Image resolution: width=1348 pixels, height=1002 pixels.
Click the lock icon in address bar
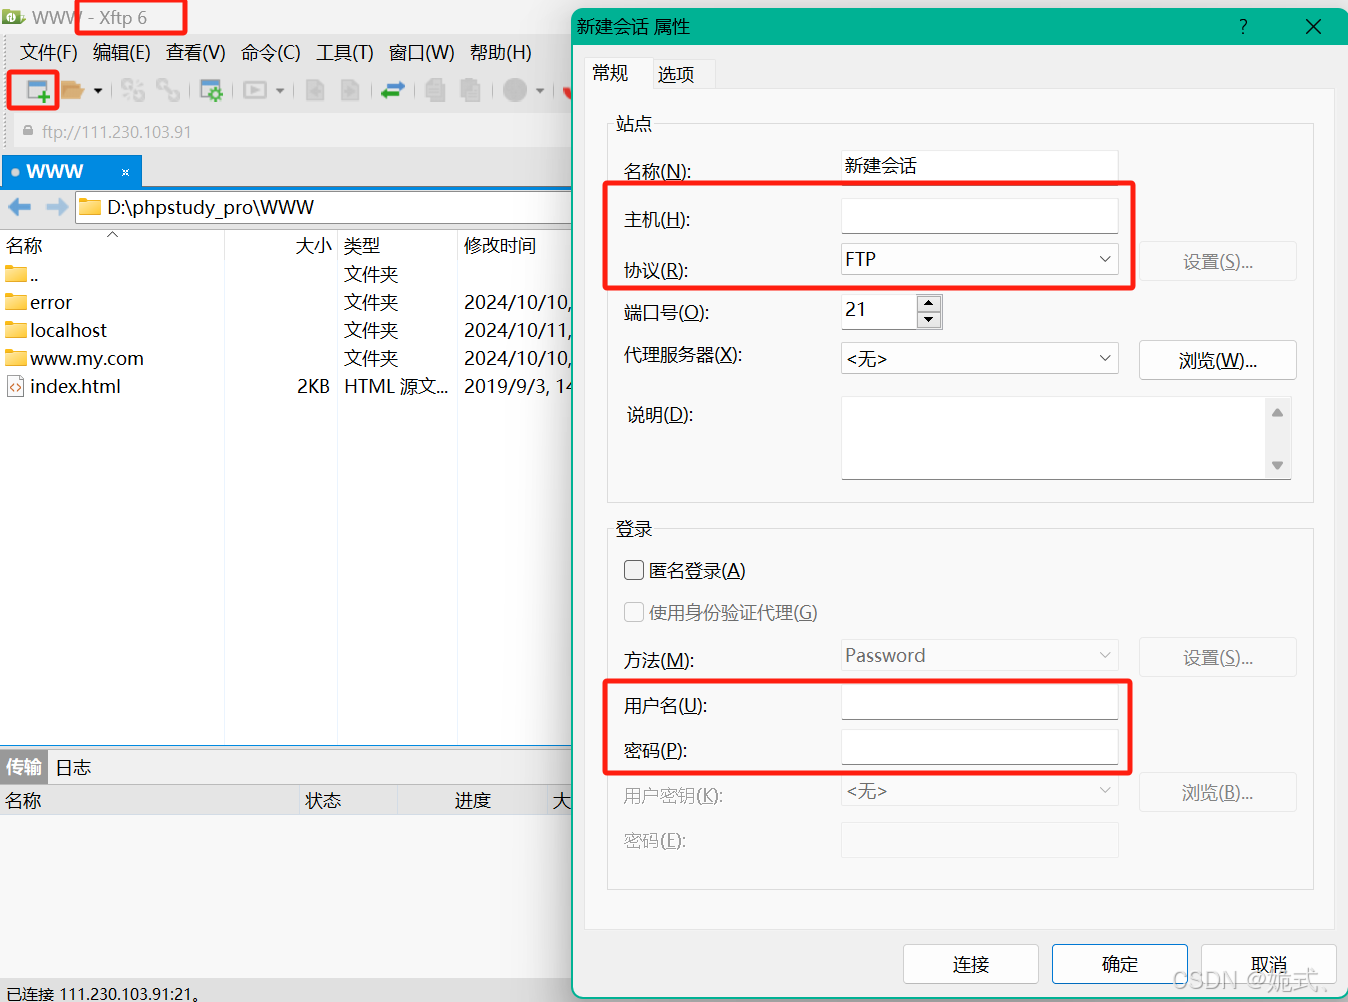[28, 131]
